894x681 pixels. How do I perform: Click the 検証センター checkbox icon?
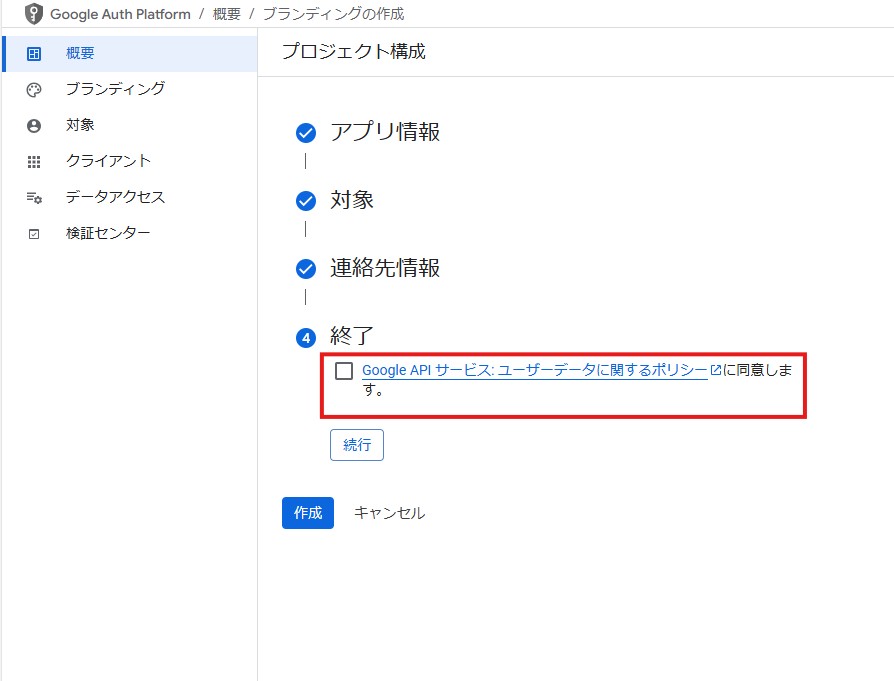pyautogui.click(x=34, y=234)
